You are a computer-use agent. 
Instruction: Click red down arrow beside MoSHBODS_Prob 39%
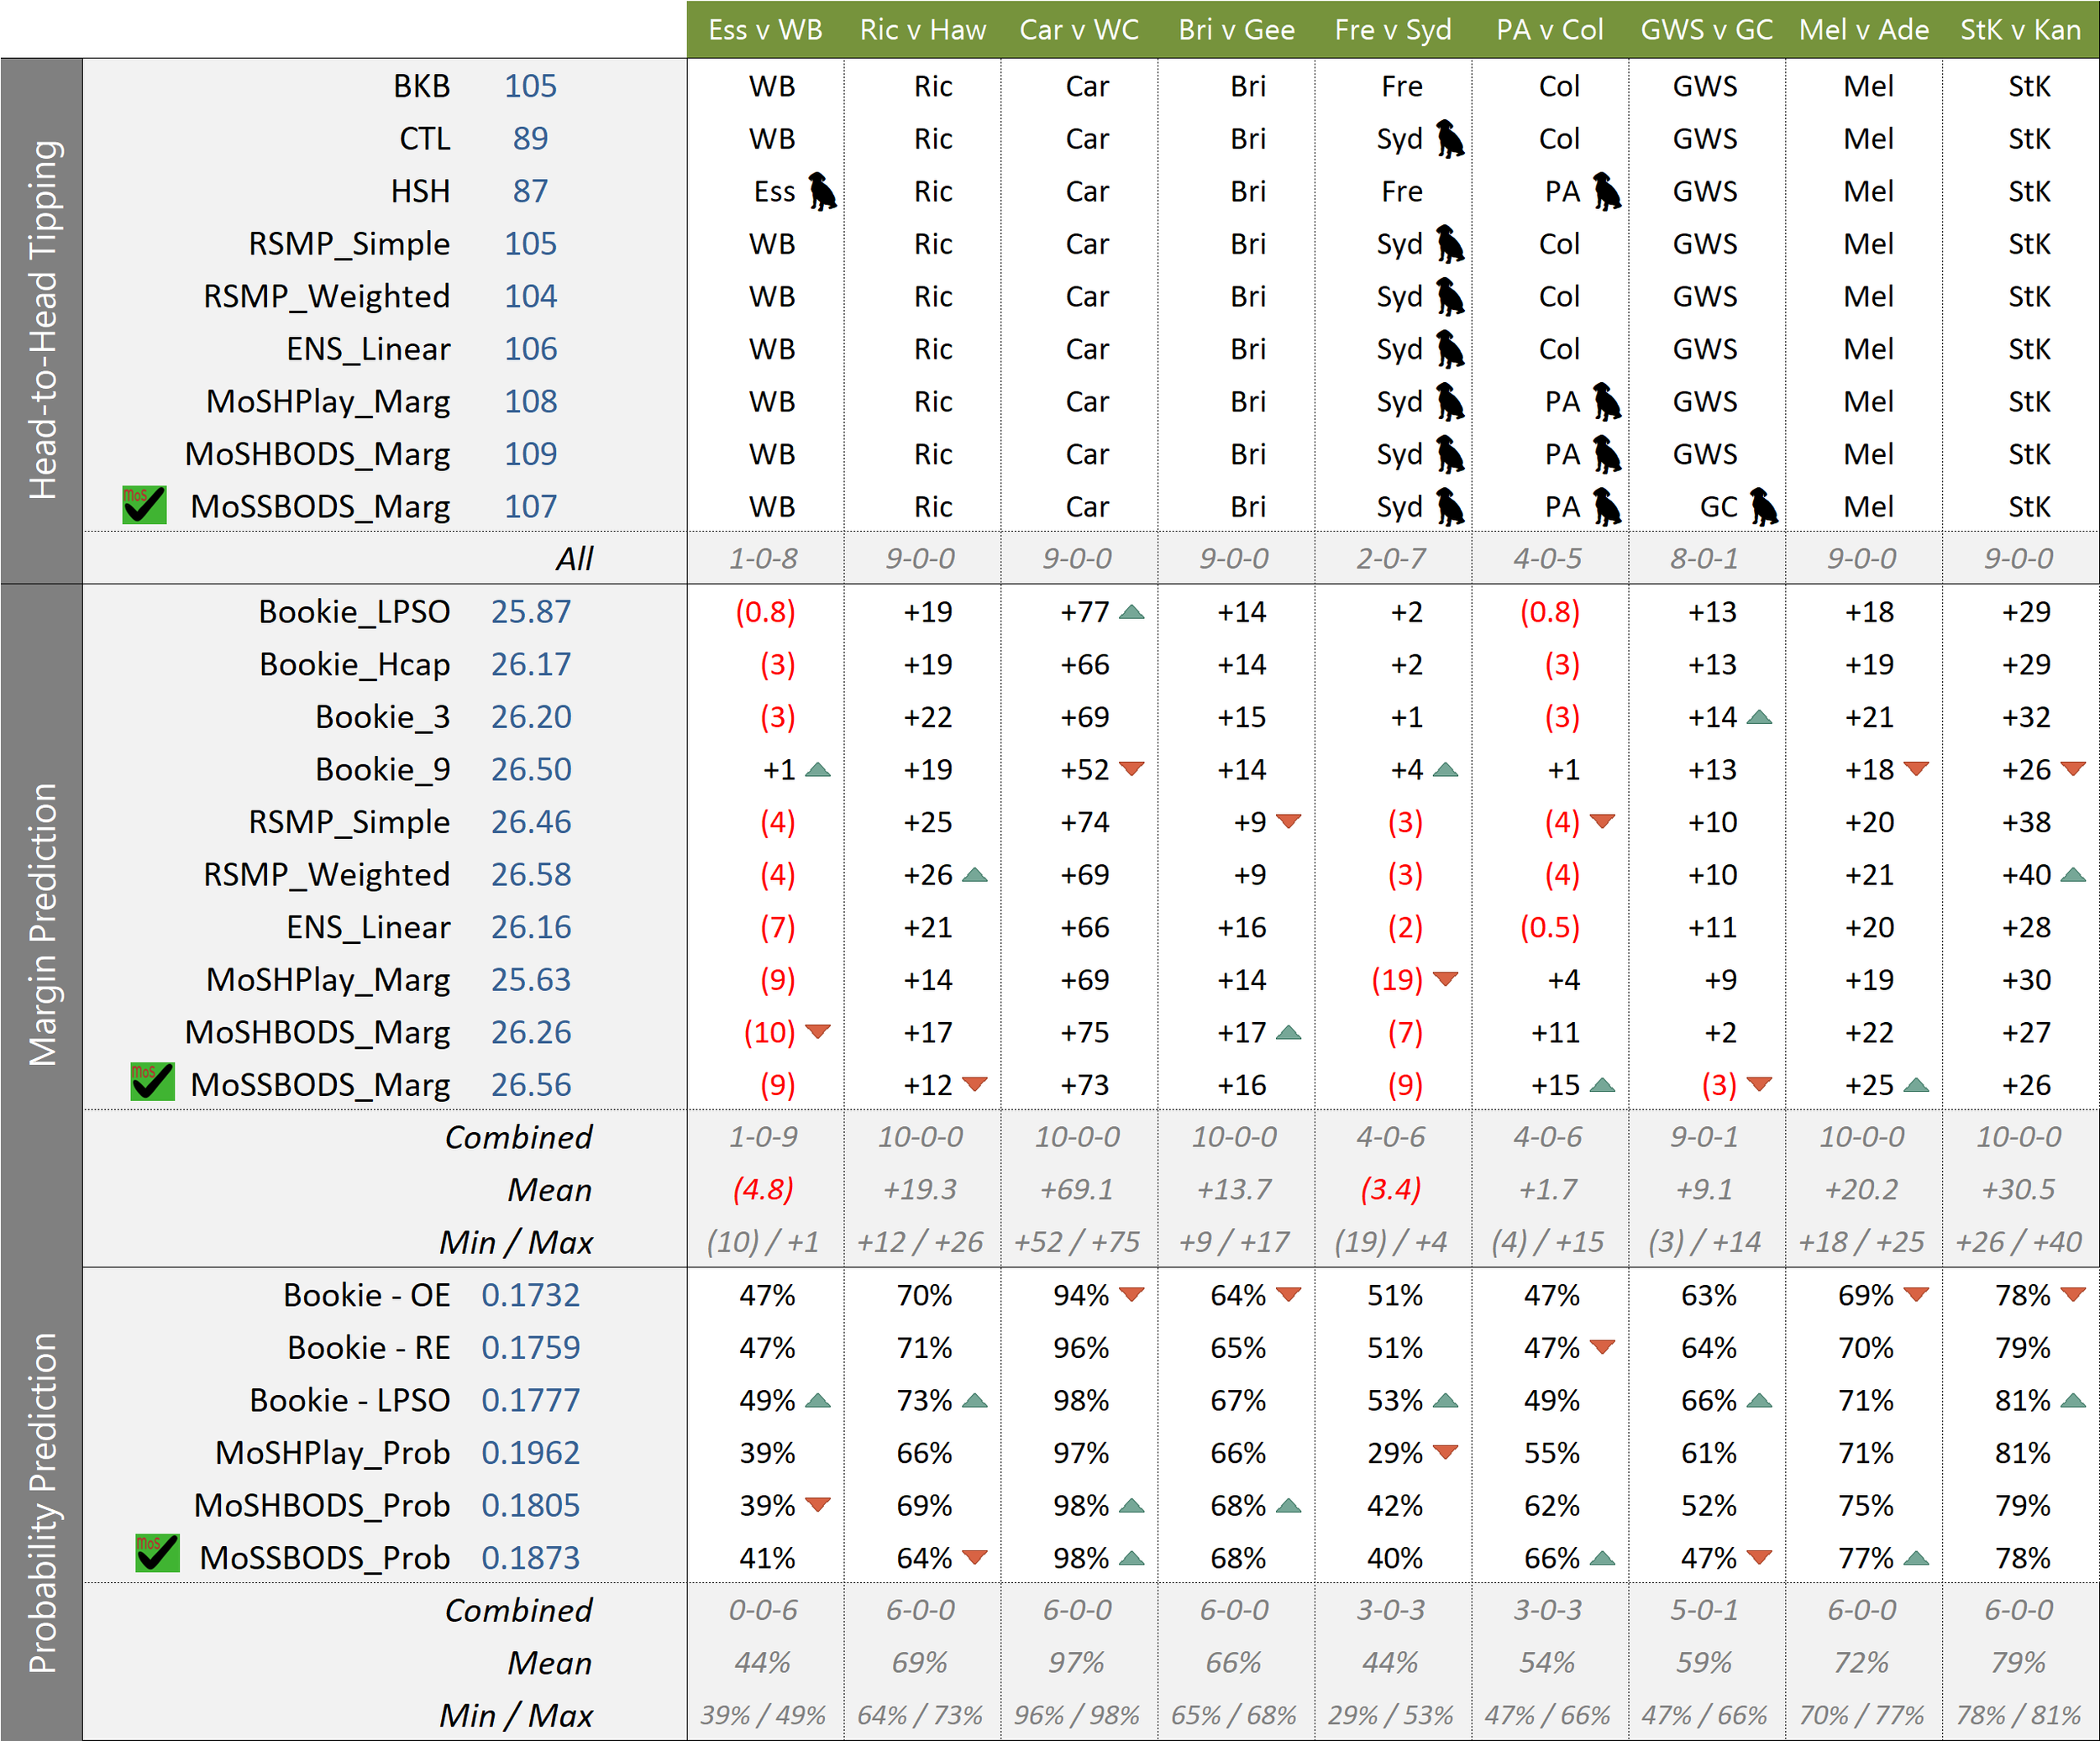[817, 1505]
